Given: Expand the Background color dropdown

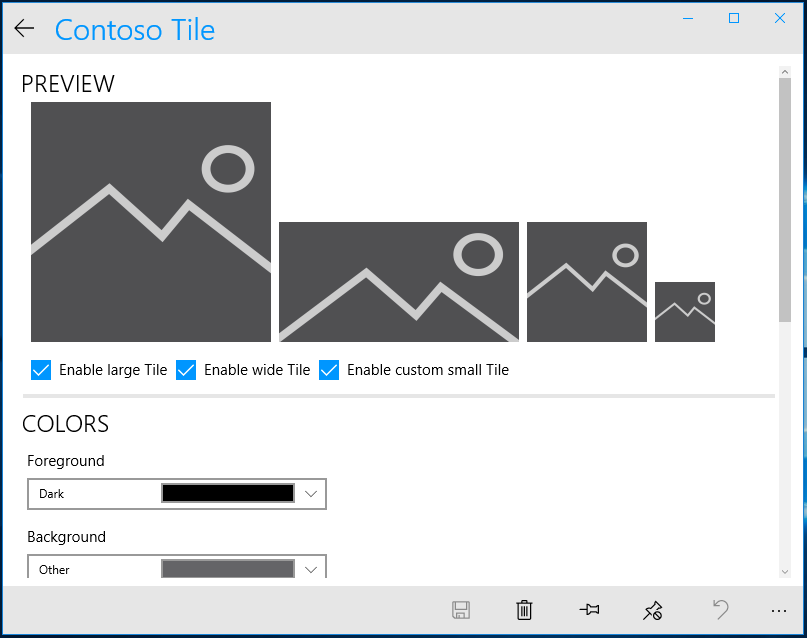Looking at the screenshot, I should (177, 566).
